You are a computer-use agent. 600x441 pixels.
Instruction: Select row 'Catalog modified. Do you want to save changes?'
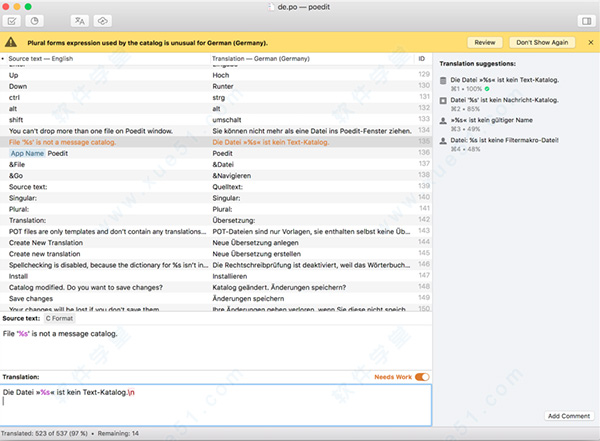click(216, 287)
